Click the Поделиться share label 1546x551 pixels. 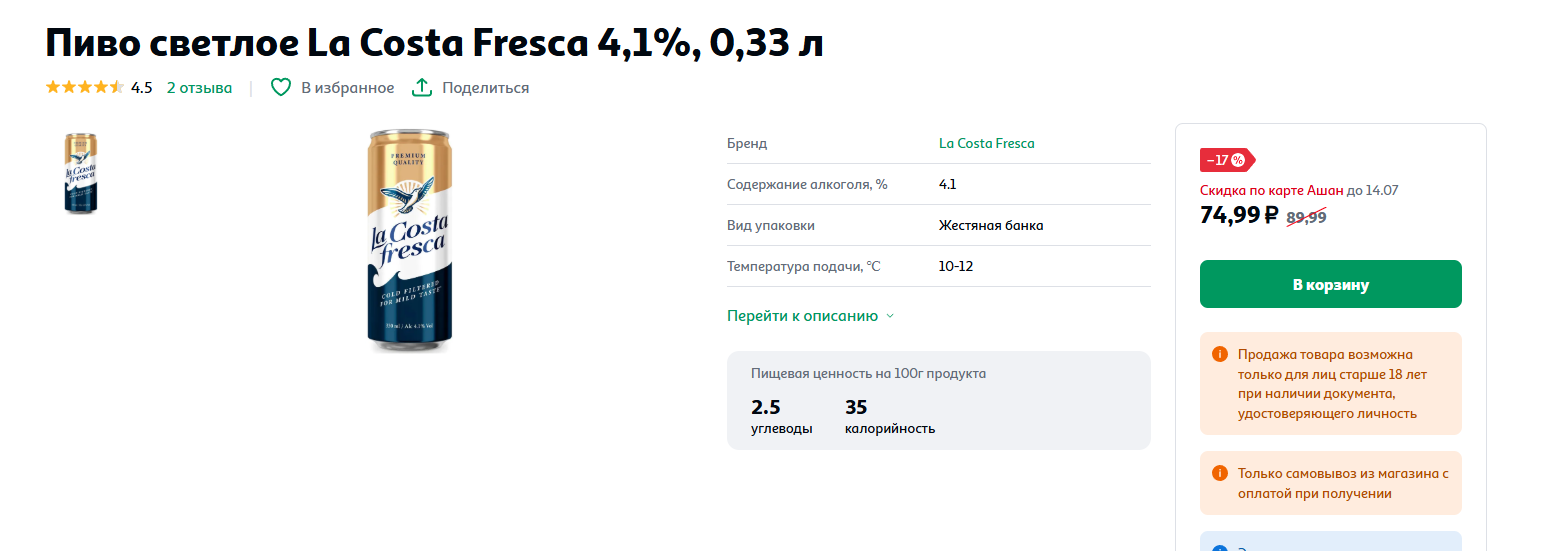[486, 88]
